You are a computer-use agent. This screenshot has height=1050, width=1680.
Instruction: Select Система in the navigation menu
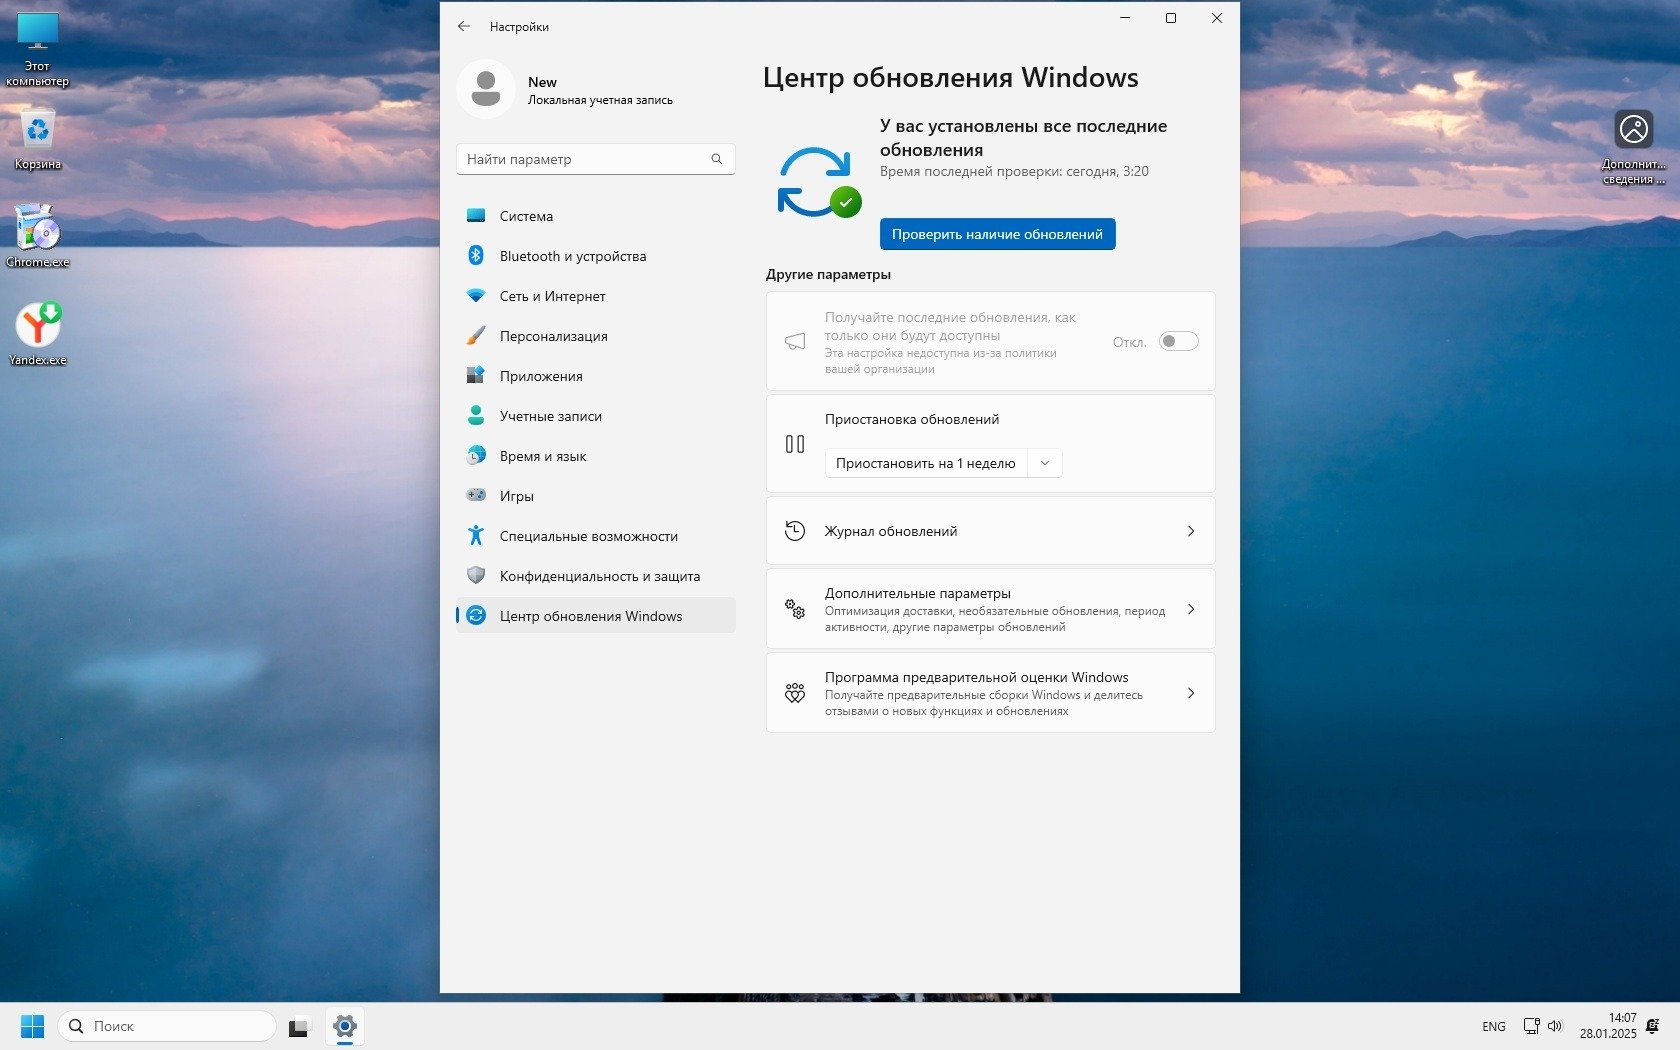(526, 216)
